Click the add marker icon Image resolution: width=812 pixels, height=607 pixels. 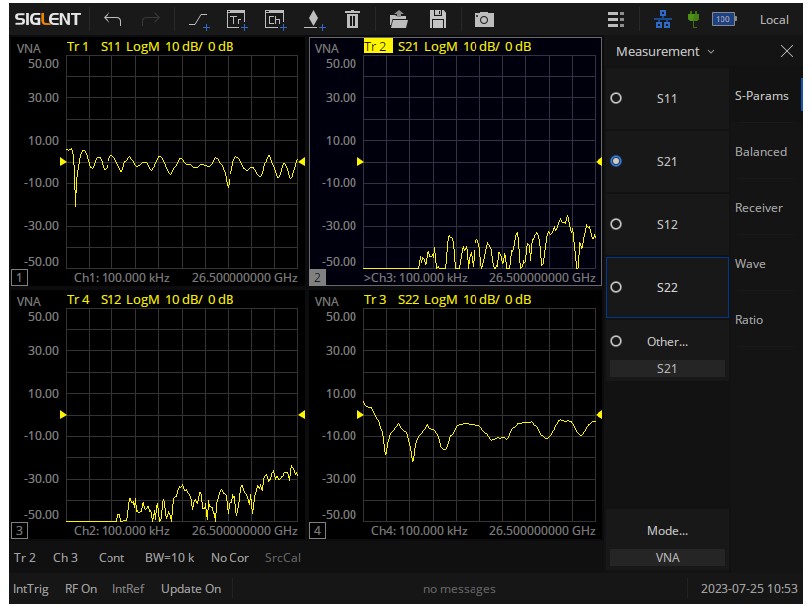click(x=314, y=19)
